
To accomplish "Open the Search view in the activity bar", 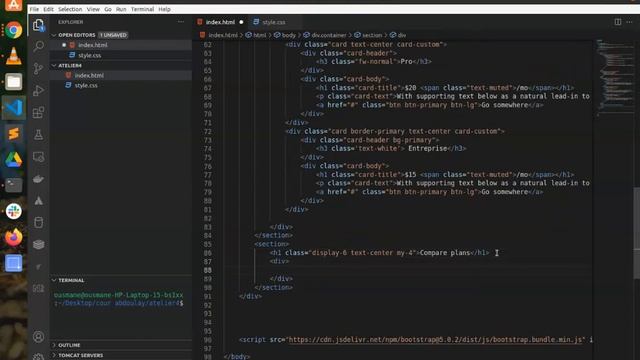I will click(38, 46).
